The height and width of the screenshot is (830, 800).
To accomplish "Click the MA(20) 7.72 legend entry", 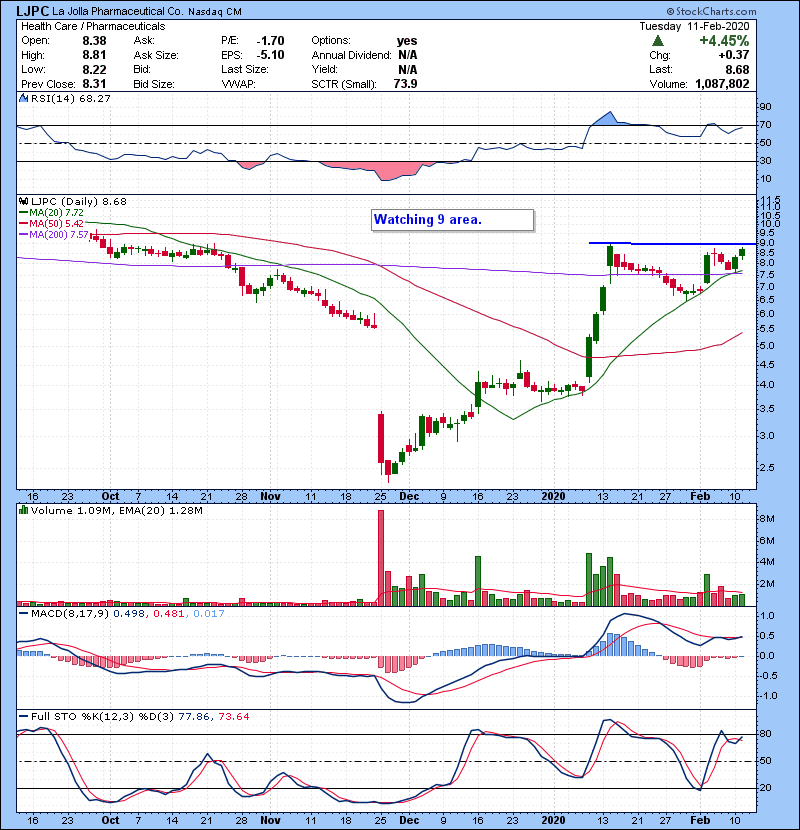I will point(53,213).
